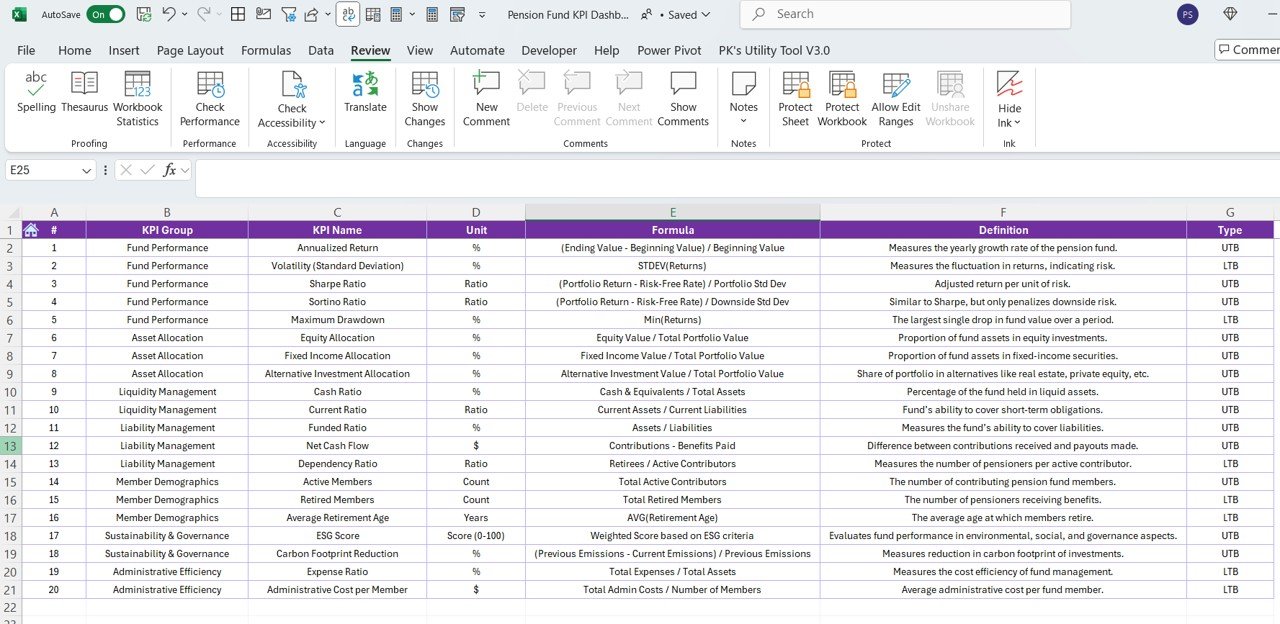This screenshot has height=624, width=1280.
Task: Click the home icon in cell A1
Action: click(31, 230)
